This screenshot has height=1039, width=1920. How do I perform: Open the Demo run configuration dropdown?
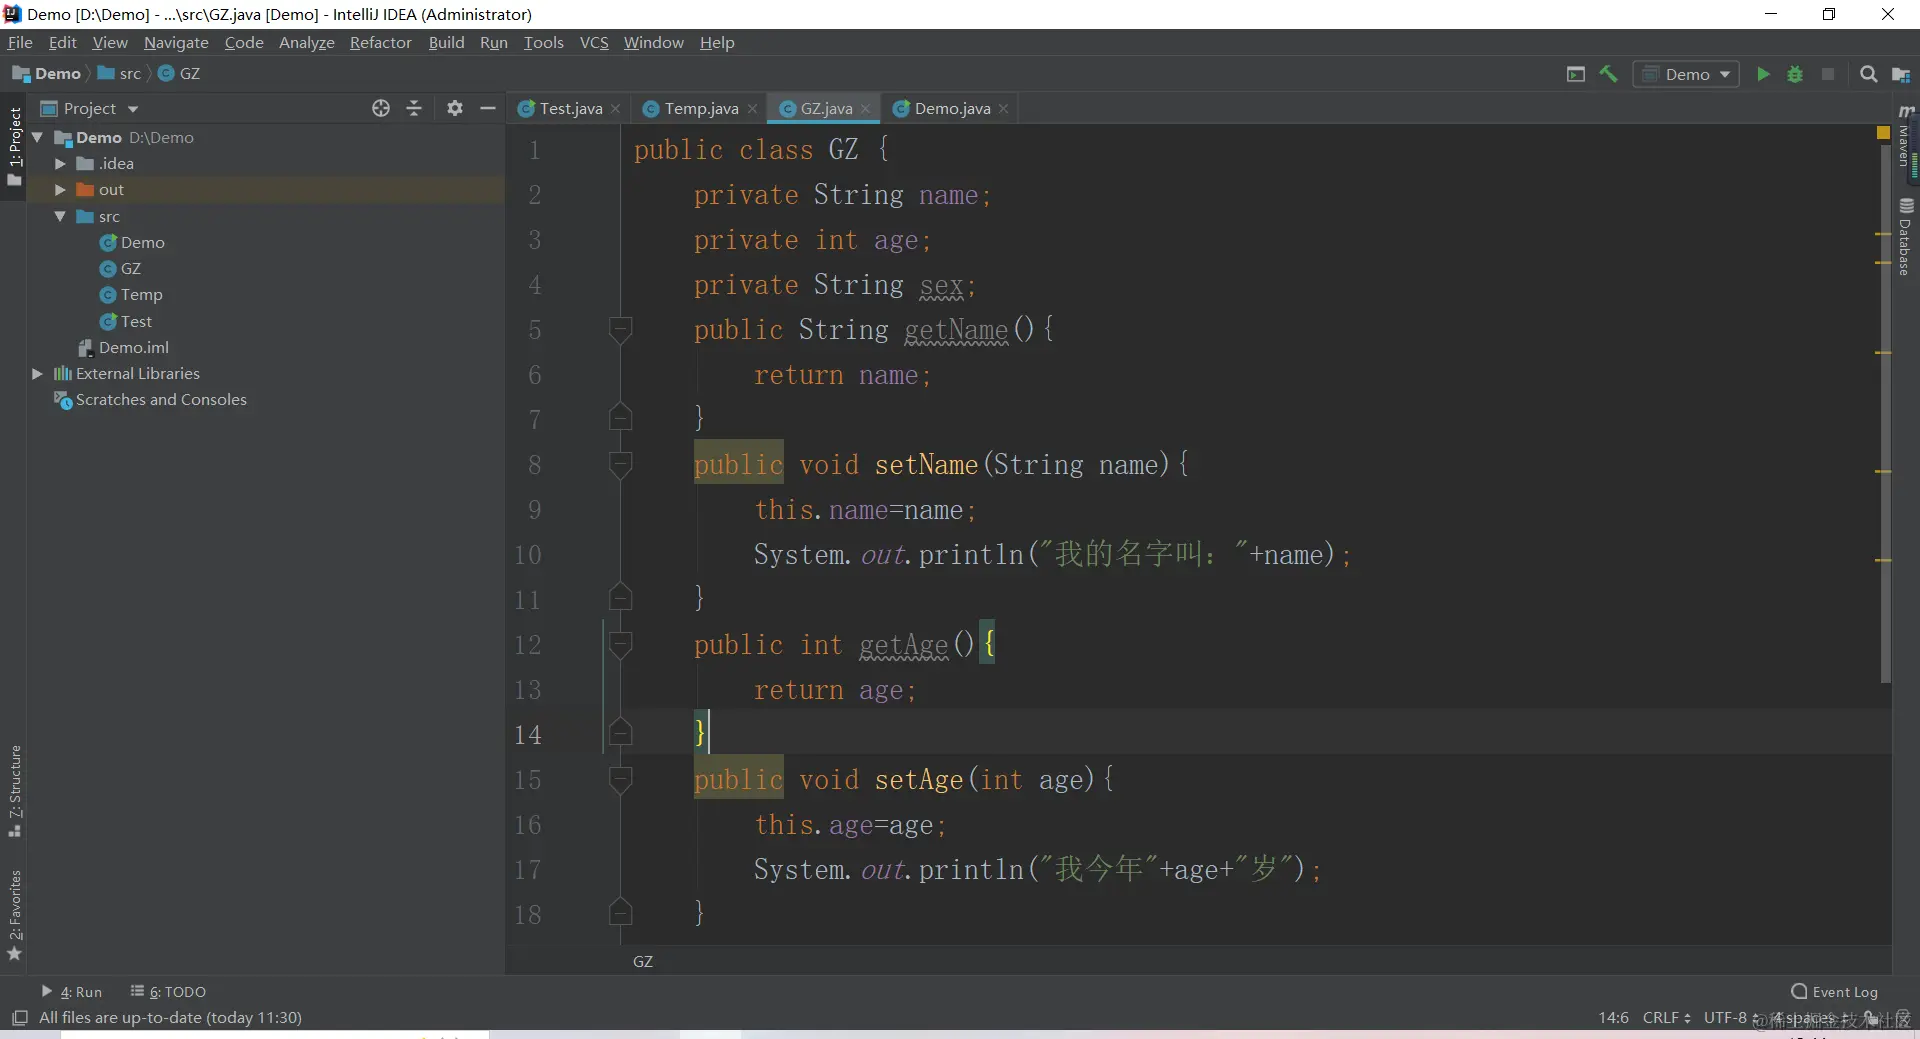tap(1686, 74)
